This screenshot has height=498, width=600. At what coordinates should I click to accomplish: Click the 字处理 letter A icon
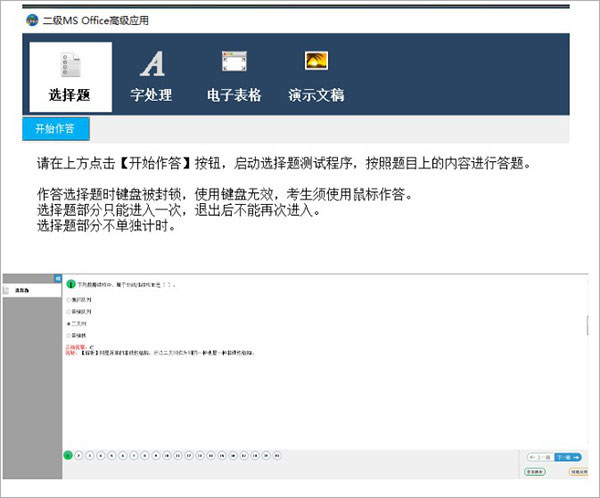[152, 65]
